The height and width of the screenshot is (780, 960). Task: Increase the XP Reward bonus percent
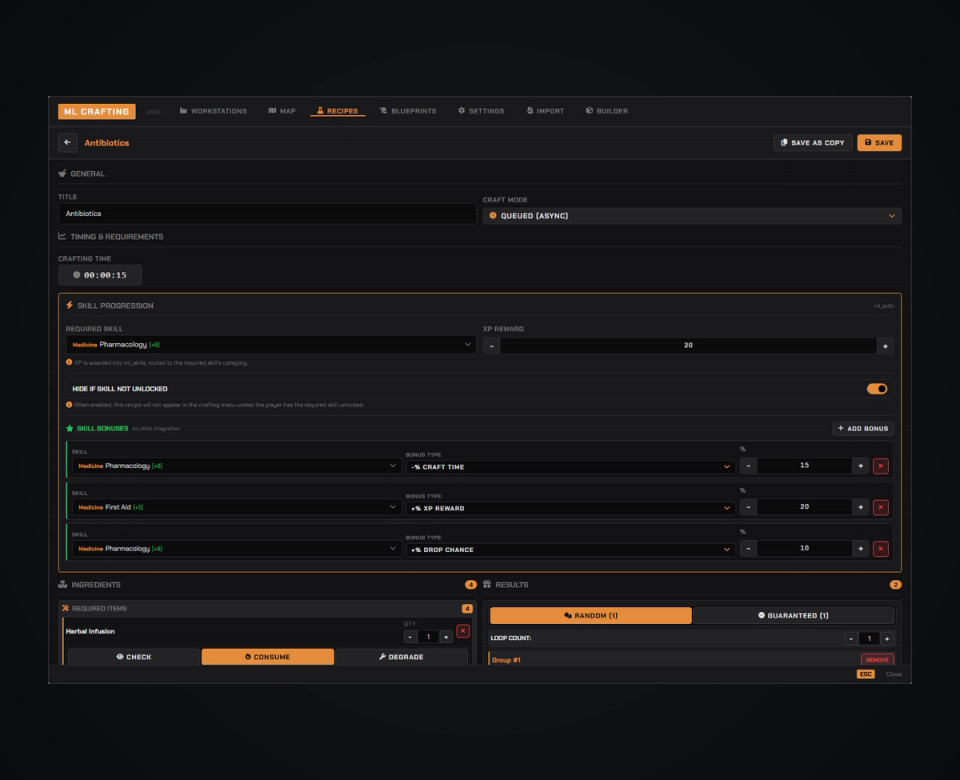tap(860, 507)
